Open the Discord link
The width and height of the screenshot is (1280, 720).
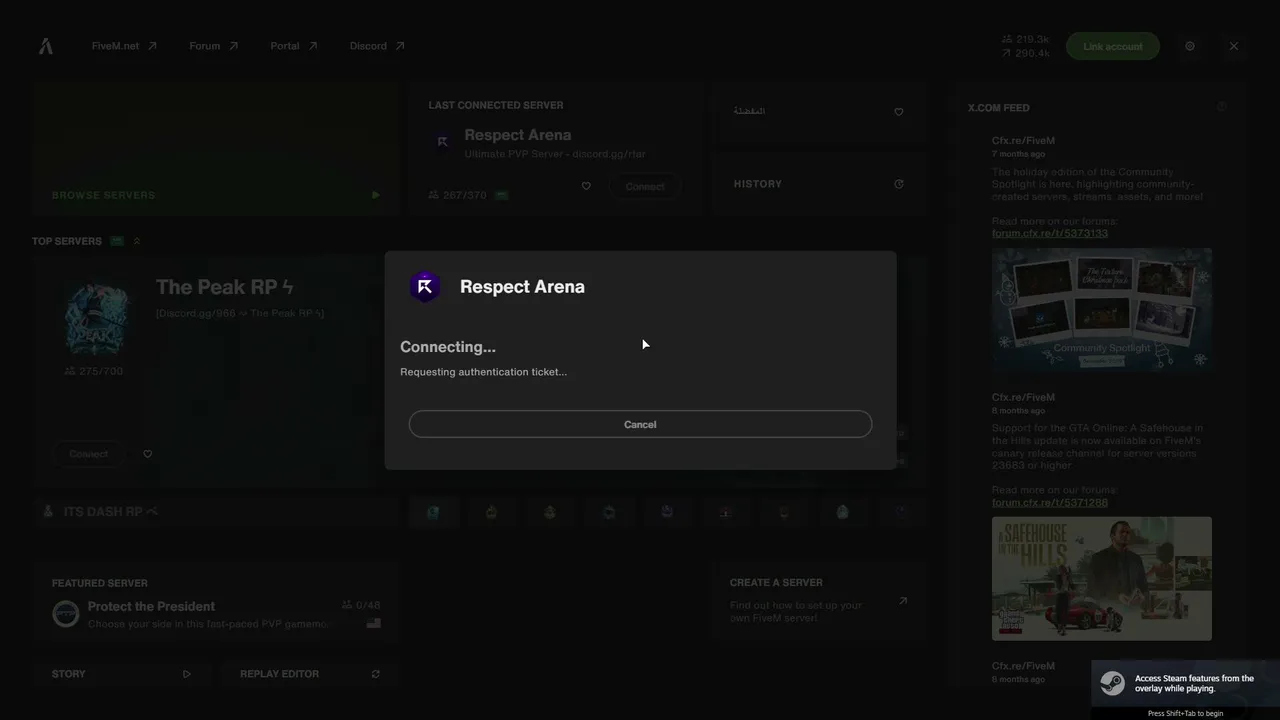pos(377,46)
